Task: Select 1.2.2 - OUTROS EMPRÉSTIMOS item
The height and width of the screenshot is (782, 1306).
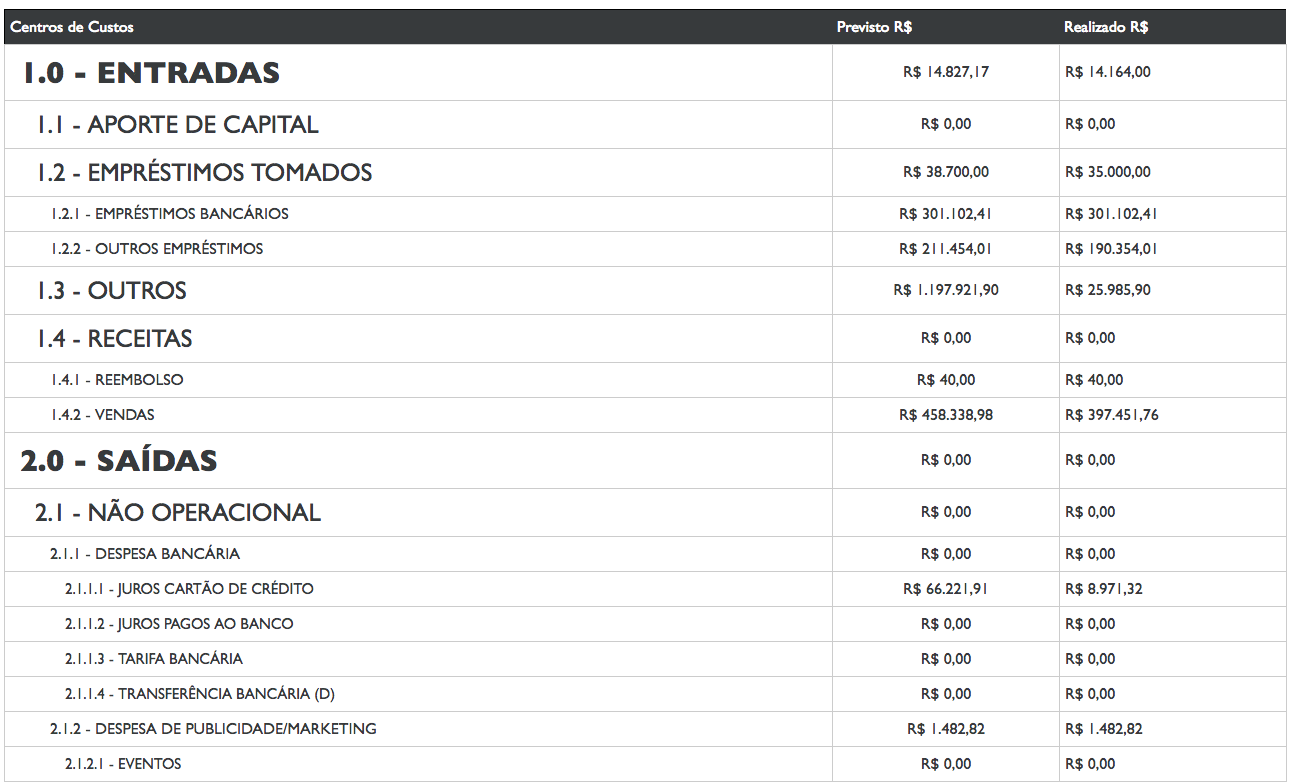Action: point(157,249)
